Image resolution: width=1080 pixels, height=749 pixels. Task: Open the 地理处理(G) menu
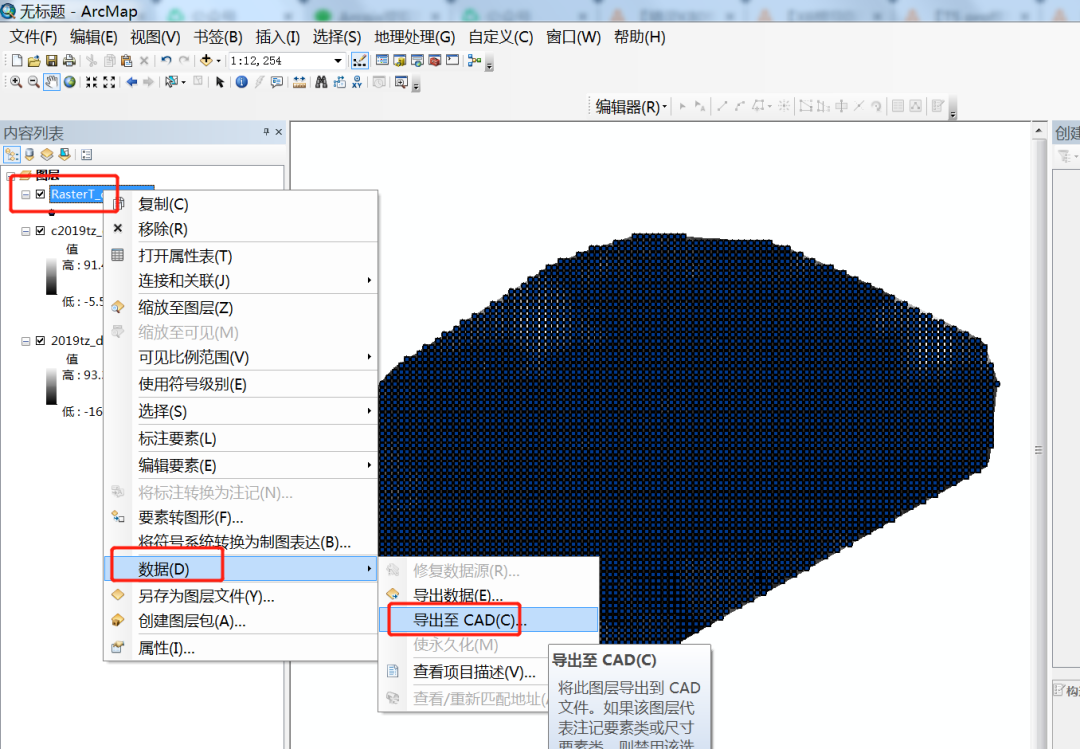point(414,37)
